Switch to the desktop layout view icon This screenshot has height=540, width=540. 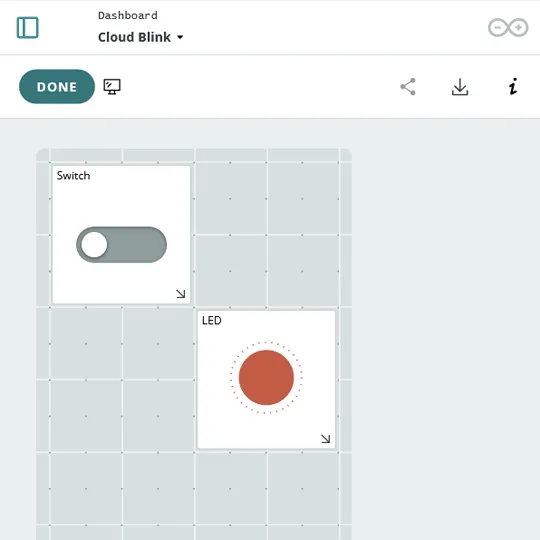(112, 86)
